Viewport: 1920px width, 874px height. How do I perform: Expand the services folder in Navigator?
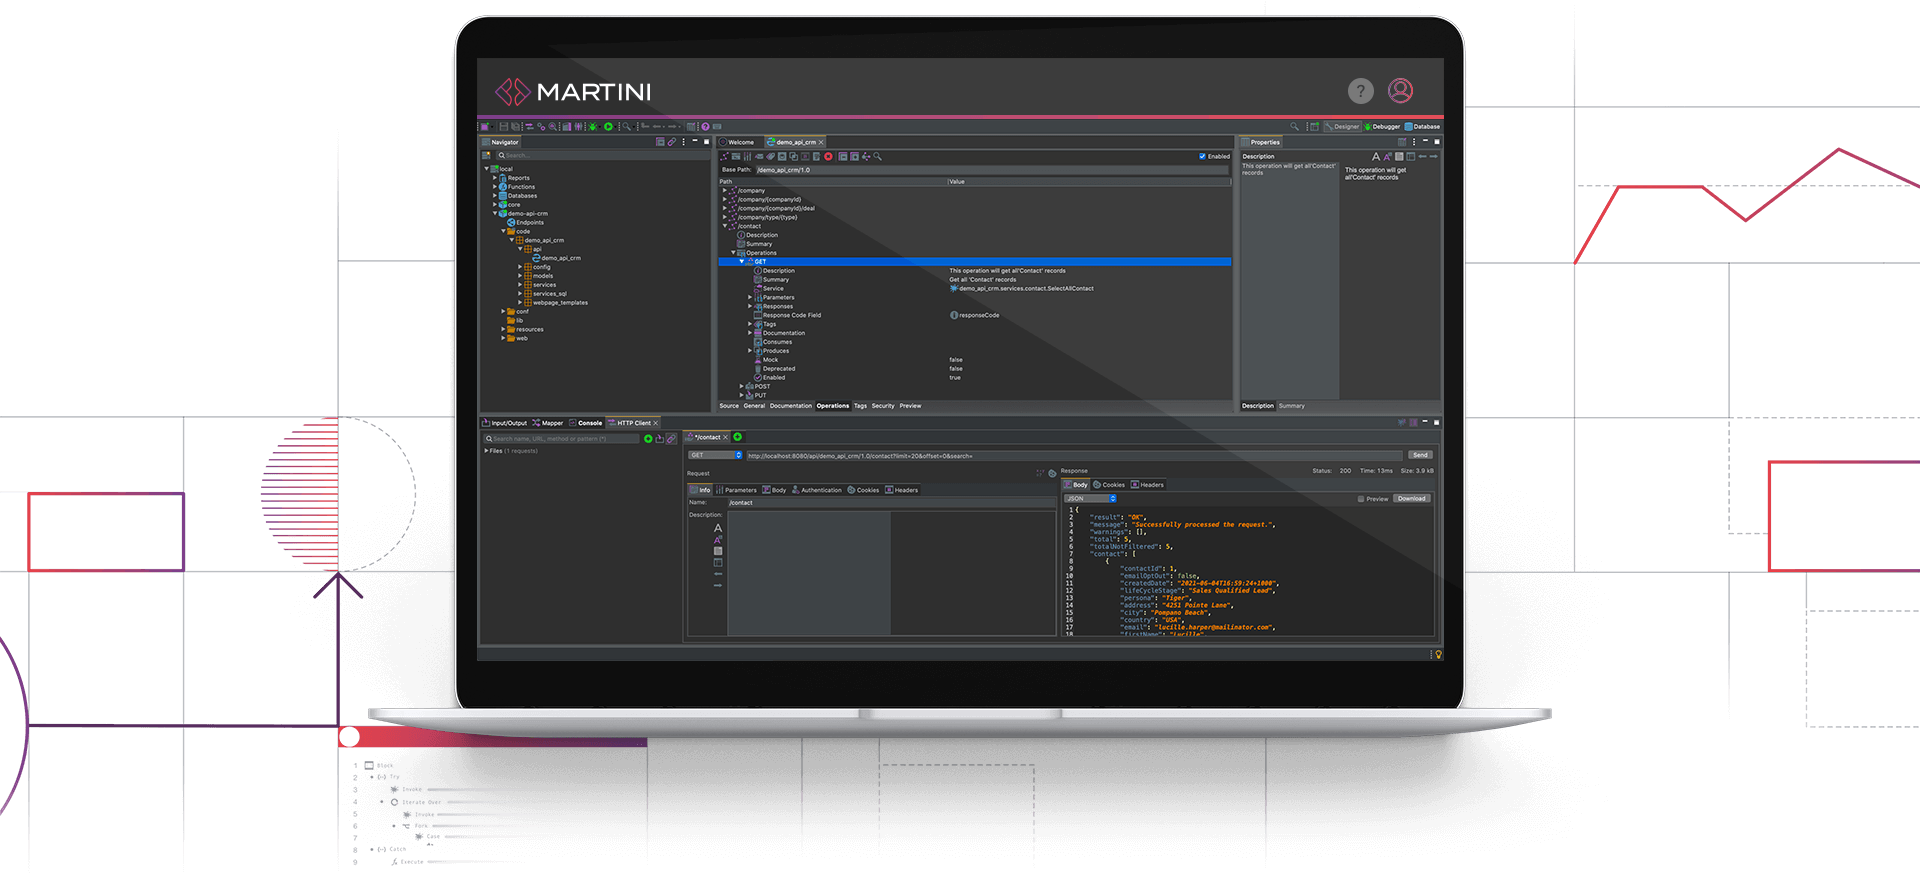coord(519,285)
